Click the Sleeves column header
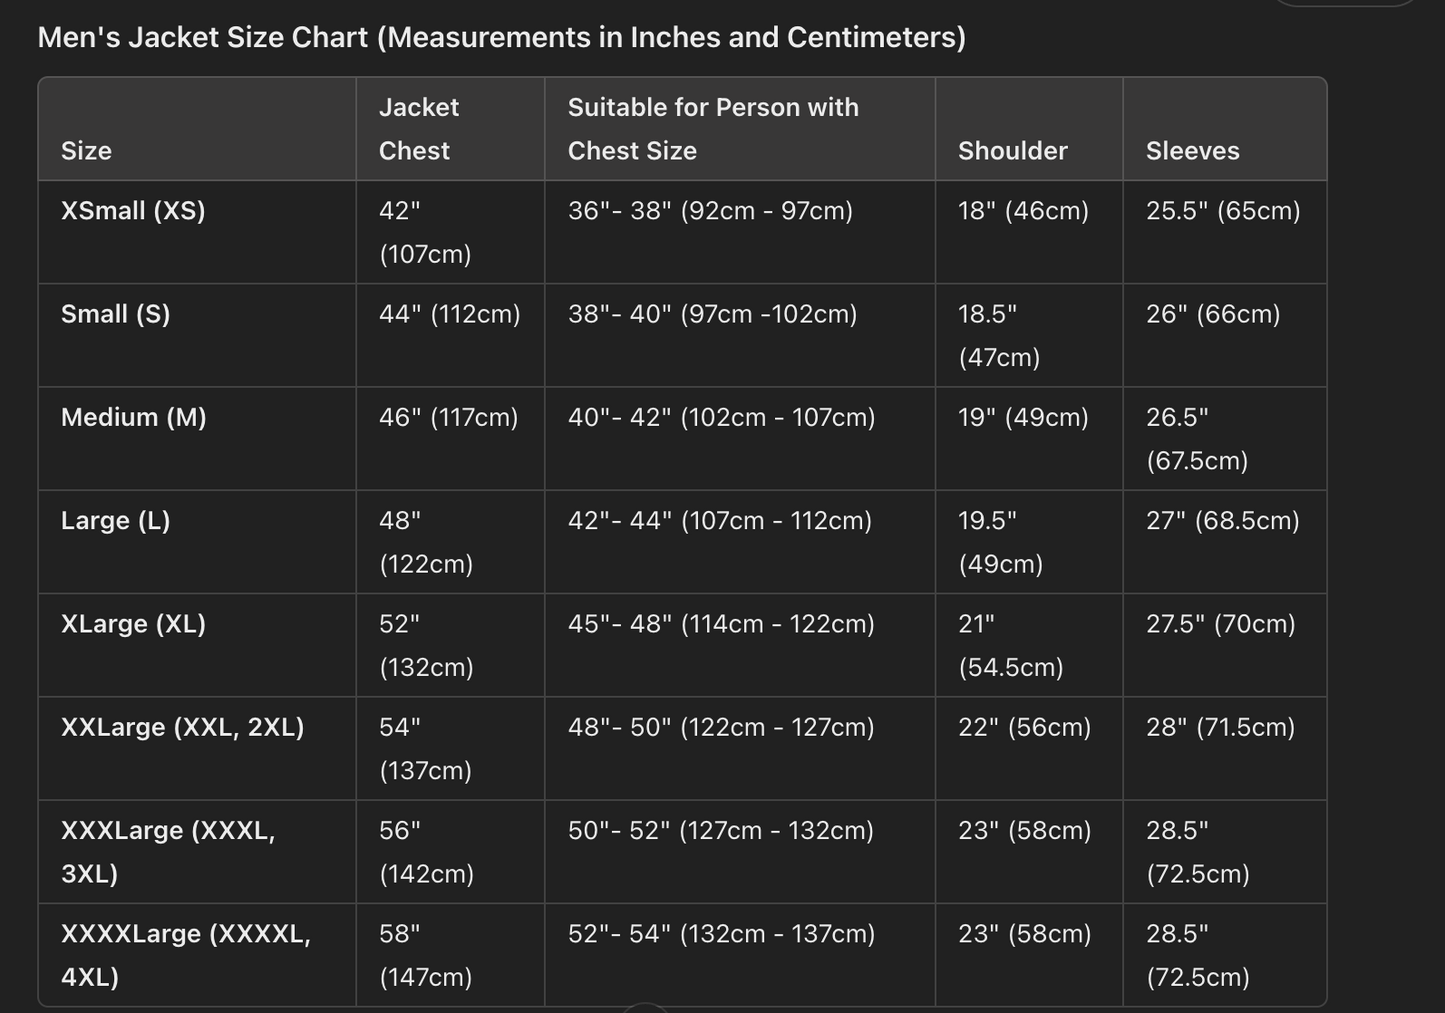 (1192, 151)
